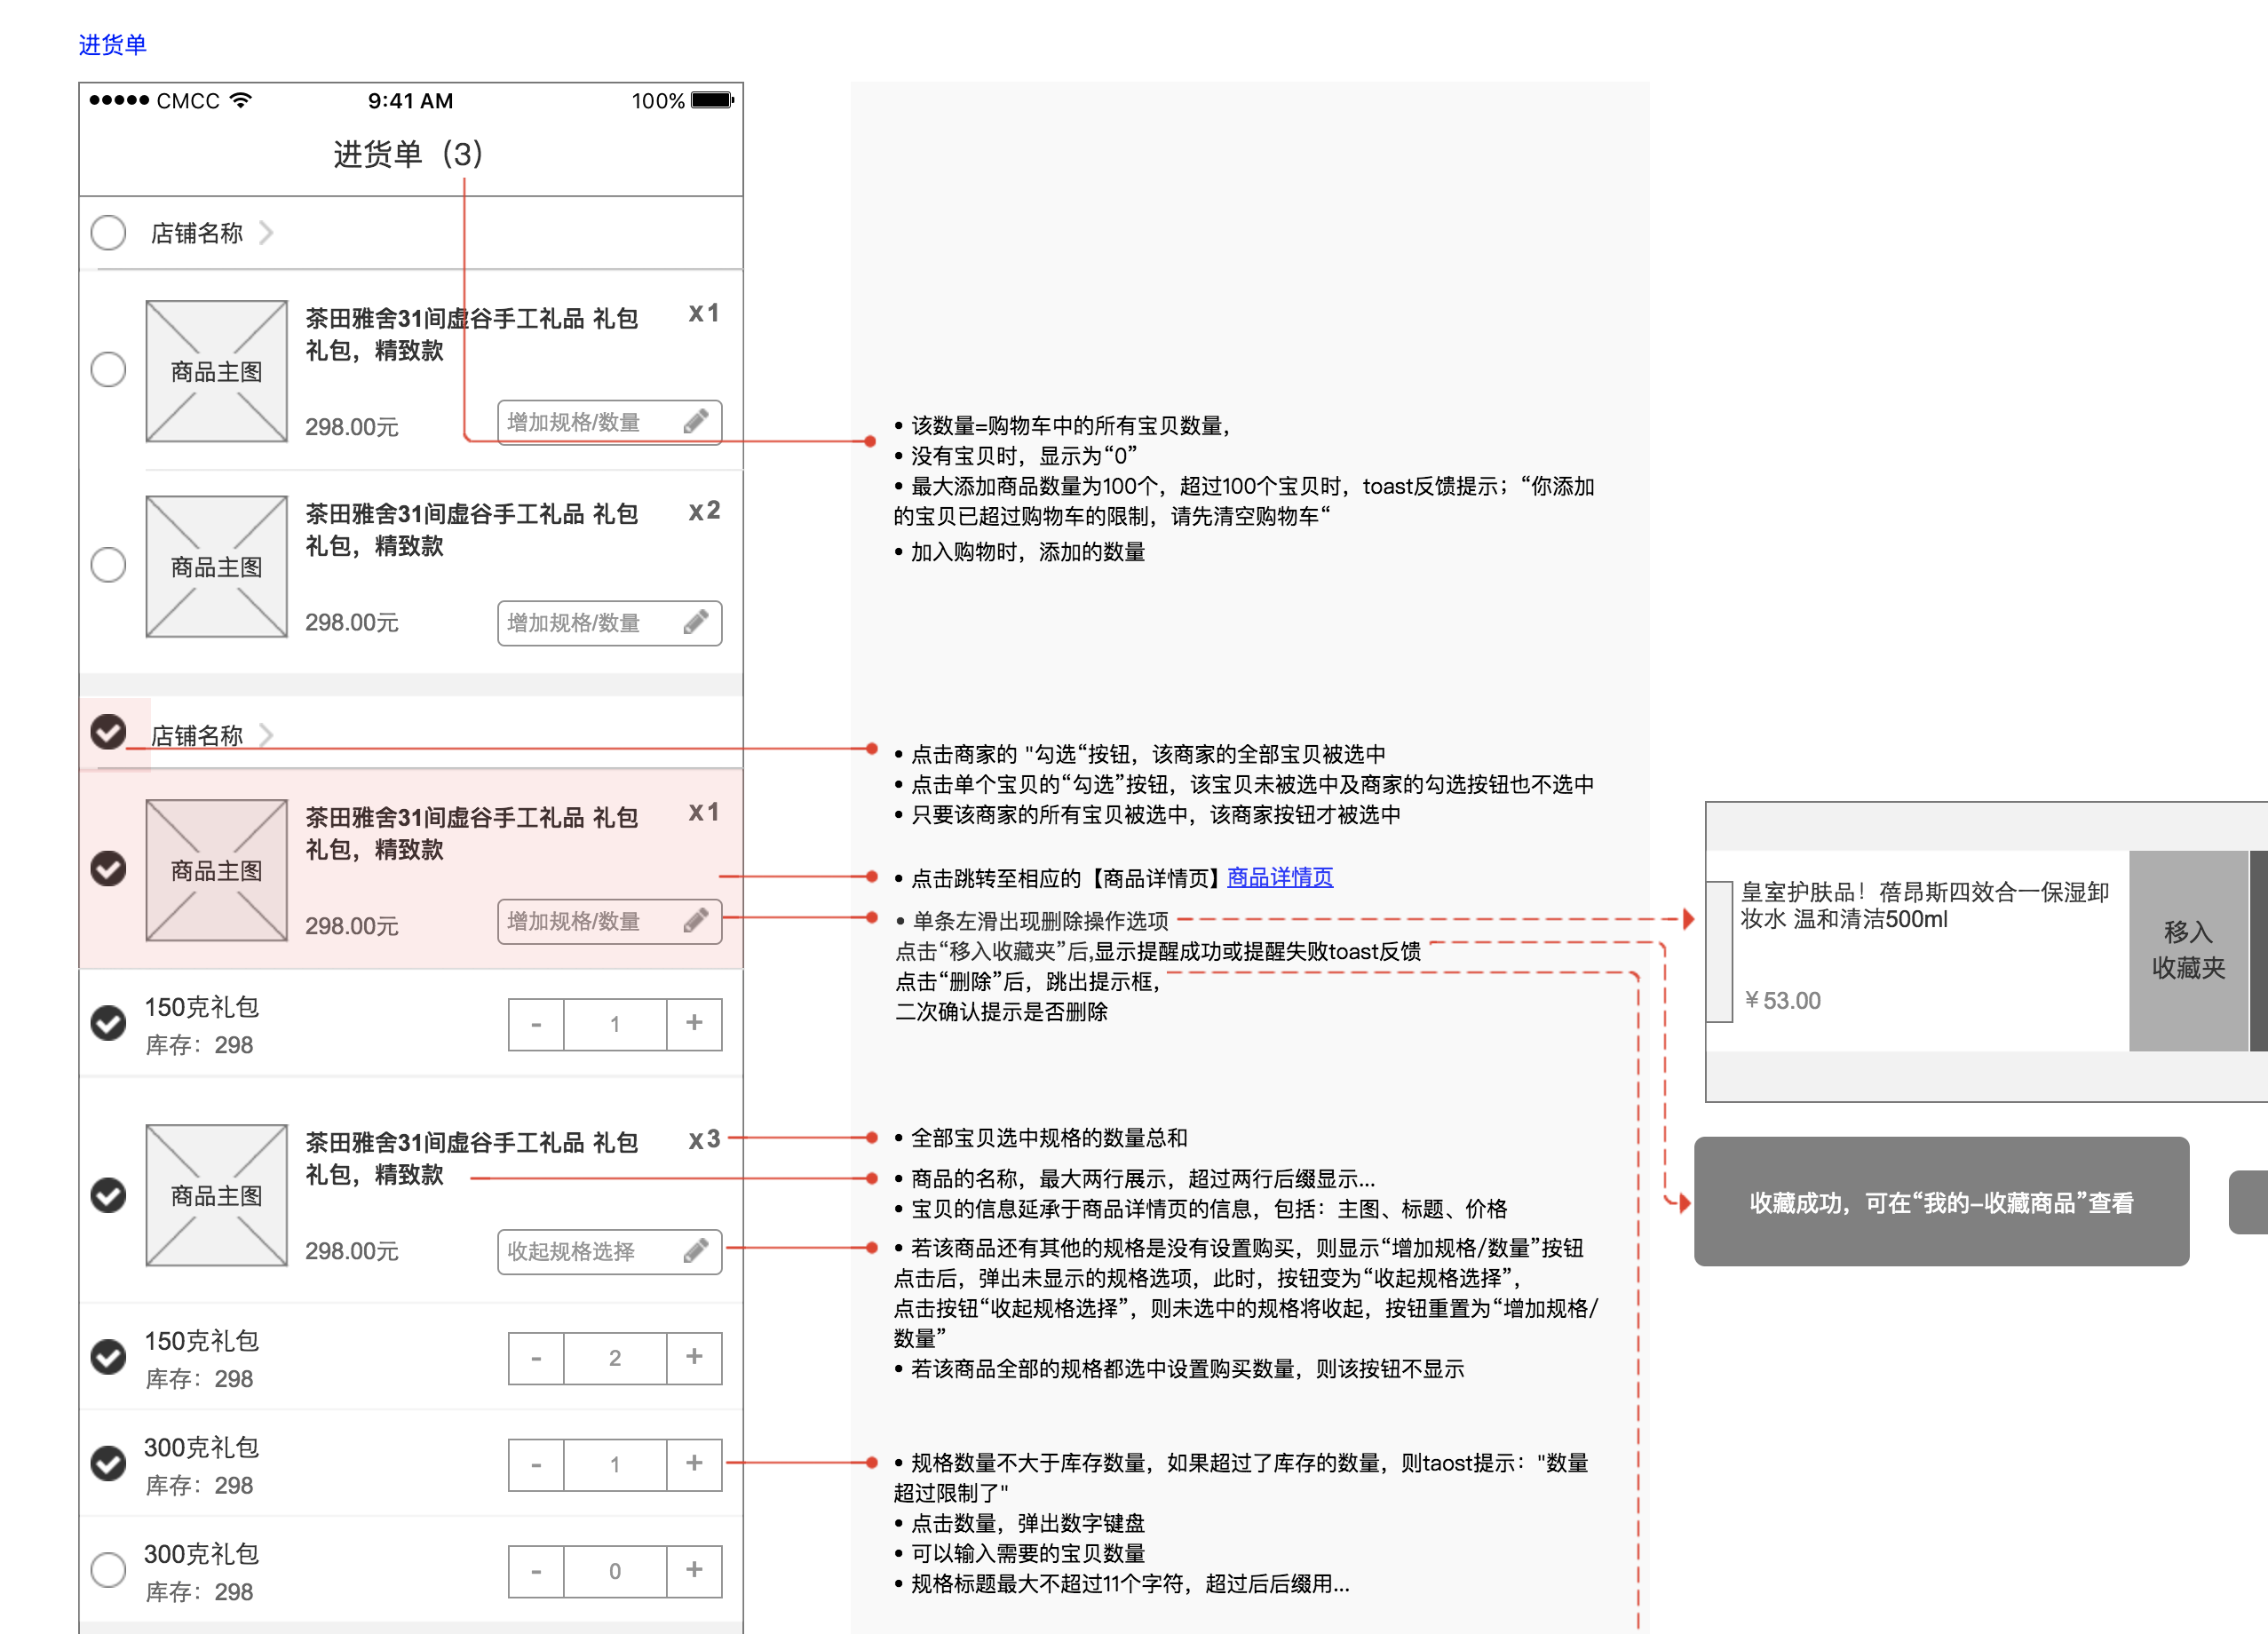Uncheck the 150克礼包 row with quantity 1
Screen dimensions: 2268x1634
click(108, 1023)
